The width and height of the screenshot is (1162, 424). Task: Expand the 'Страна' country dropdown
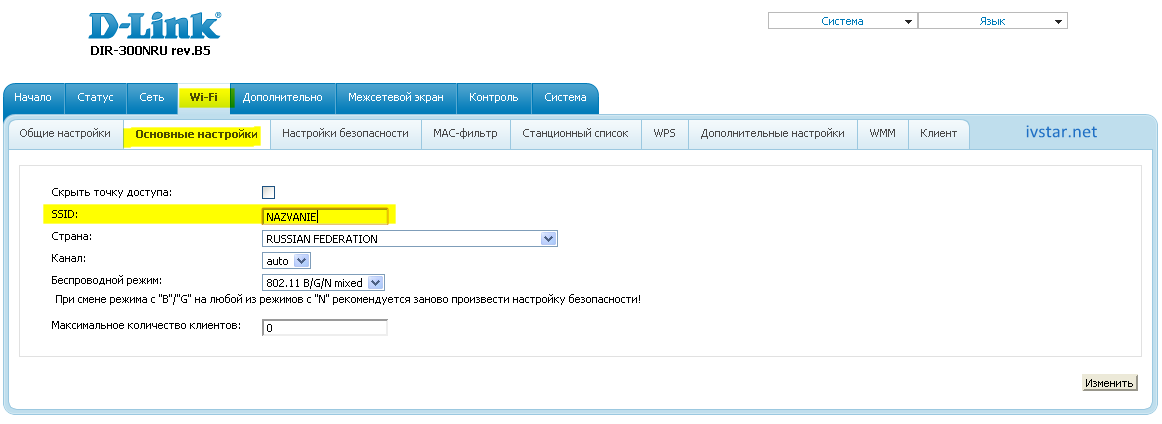[x=409, y=239]
